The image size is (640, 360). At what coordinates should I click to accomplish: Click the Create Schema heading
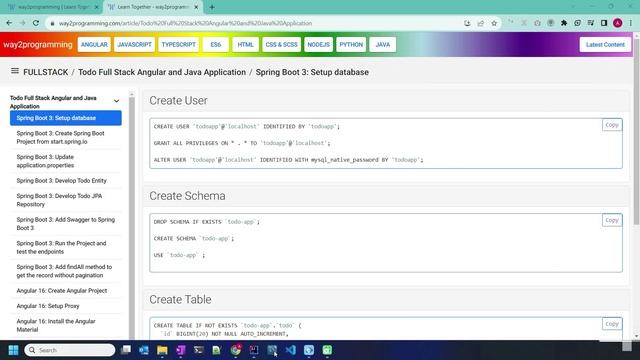[187, 196]
